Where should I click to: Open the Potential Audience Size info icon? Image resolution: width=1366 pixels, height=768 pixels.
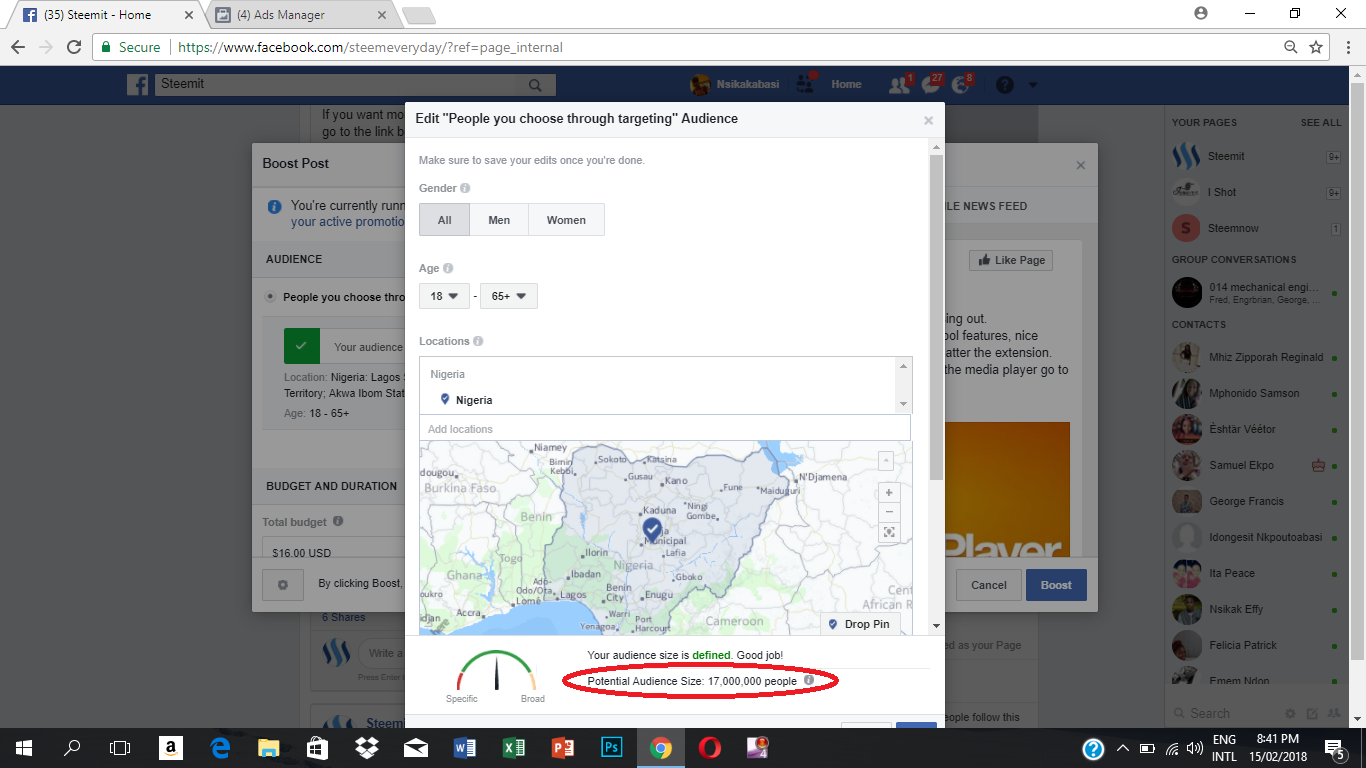[809, 681]
